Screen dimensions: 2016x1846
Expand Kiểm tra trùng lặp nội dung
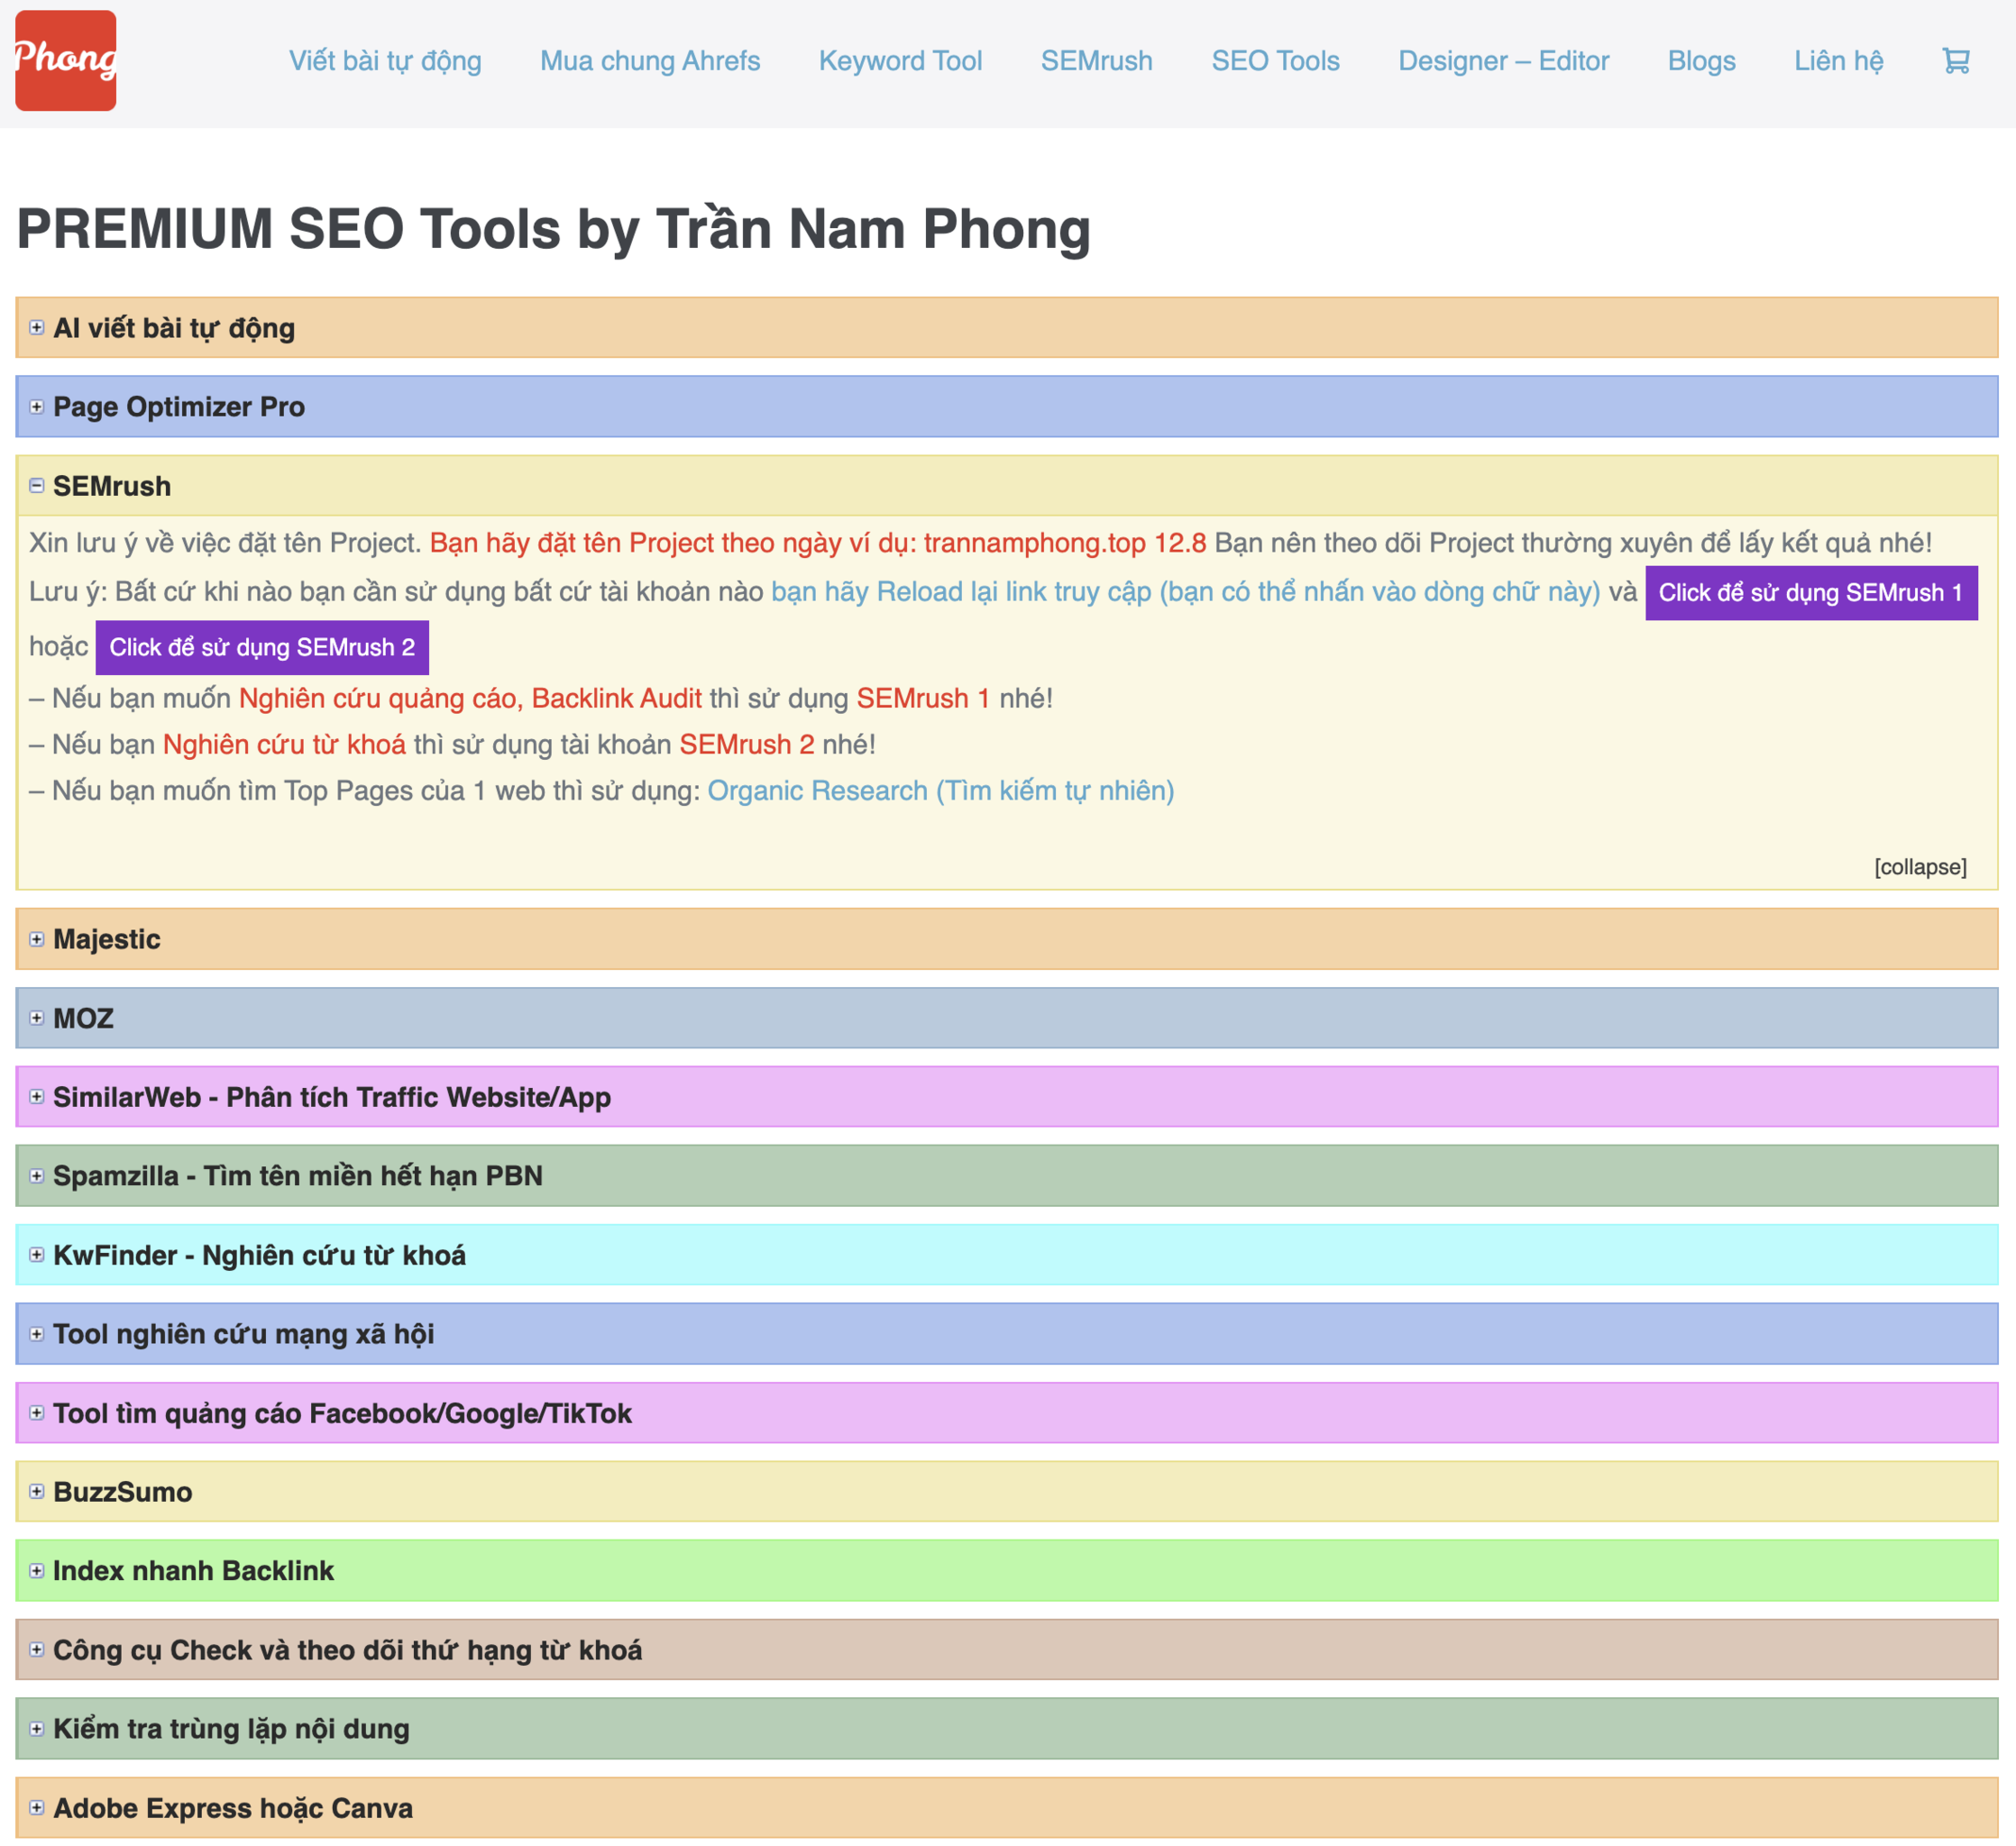pos(1007,1729)
